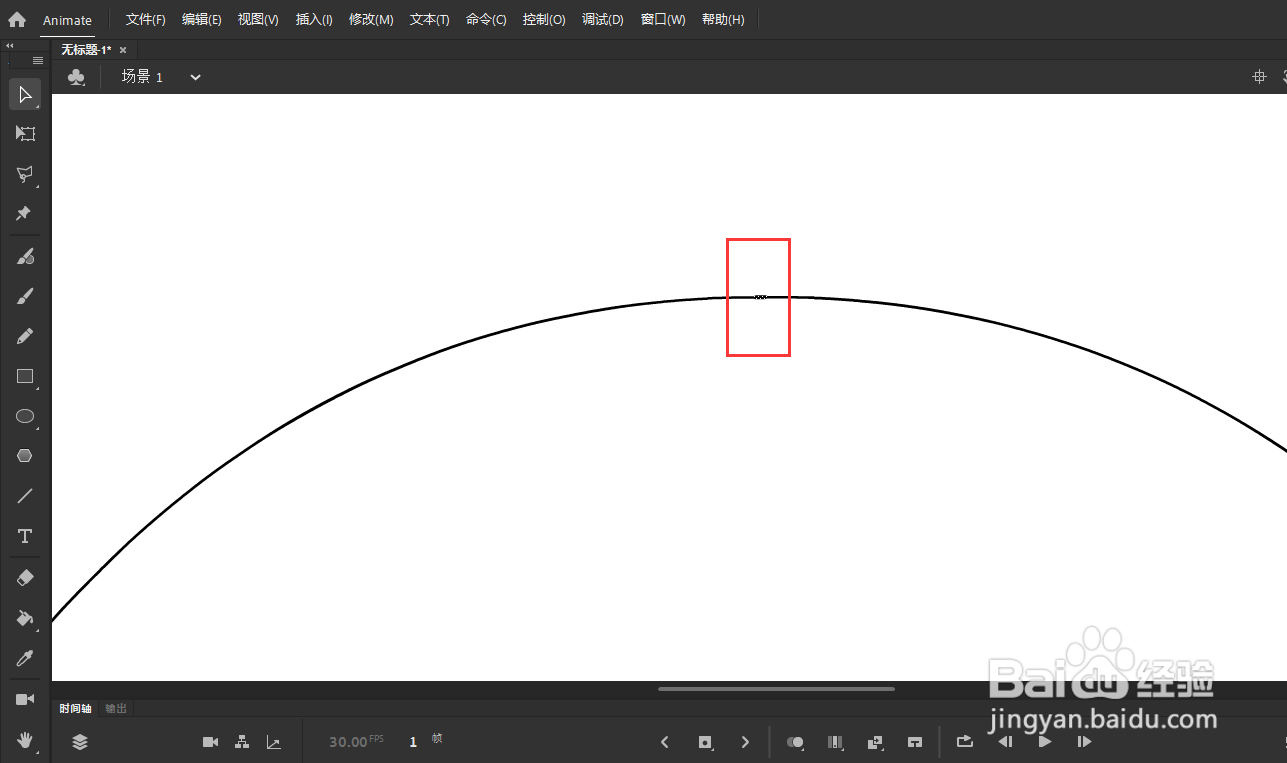This screenshot has width=1287, height=763.
Task: Click the insert keyframe icon
Action: pyautogui.click(x=705, y=742)
